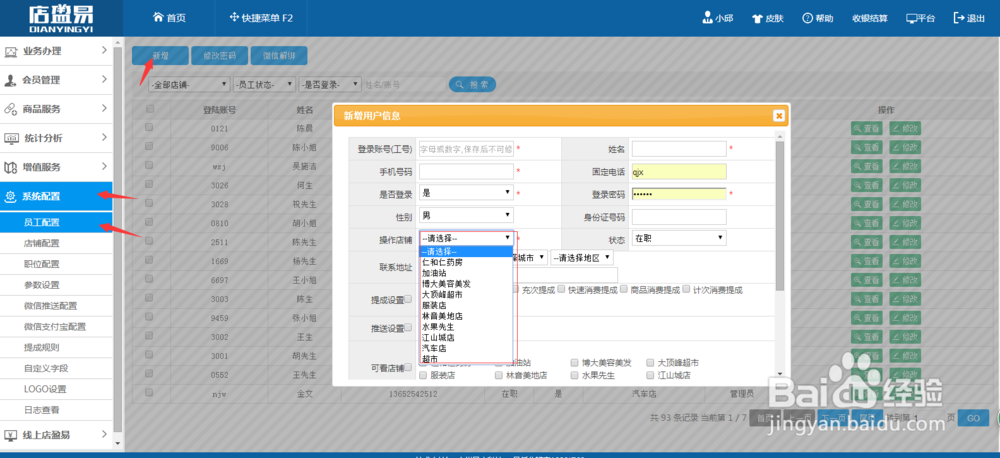
Task: Click the 增值服务 map icon in sidebar
Action: pos(10,167)
